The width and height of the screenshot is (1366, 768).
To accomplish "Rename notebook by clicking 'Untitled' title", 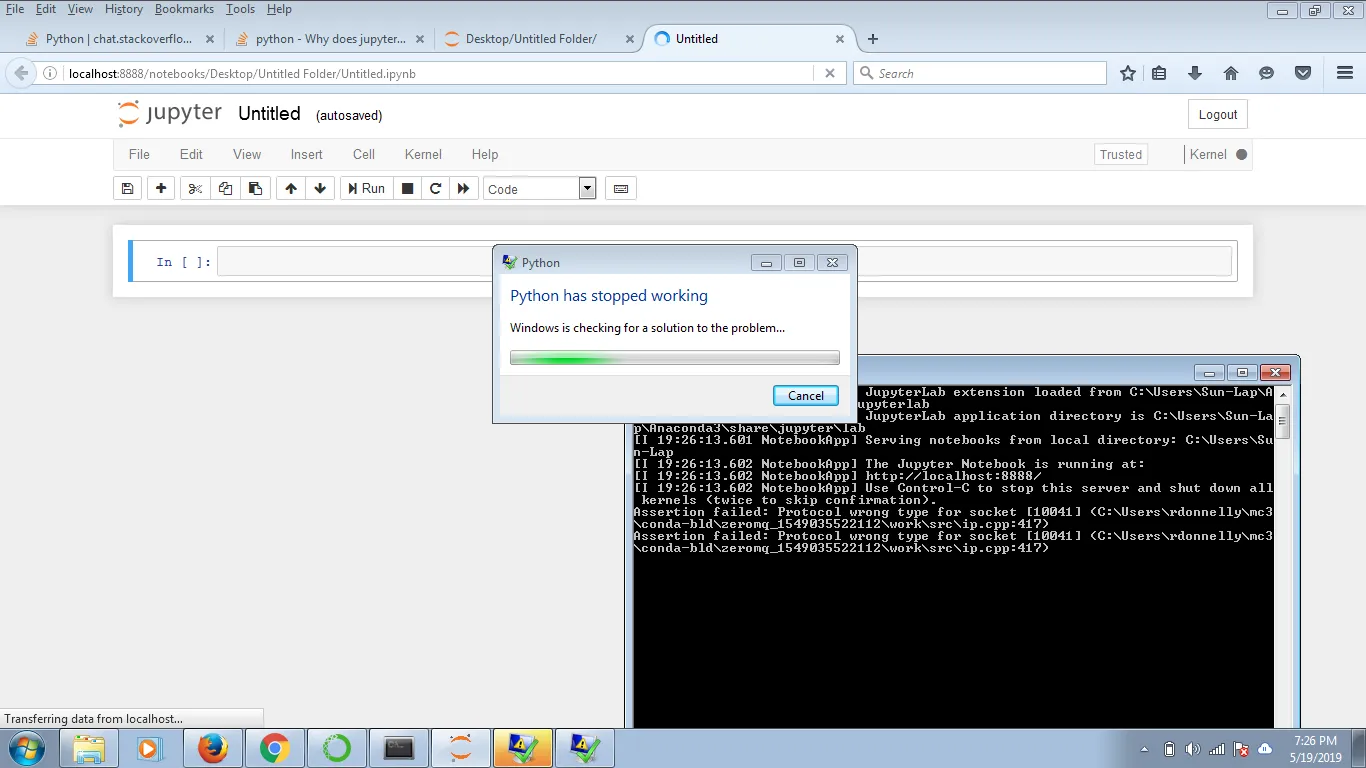I will coord(269,113).
